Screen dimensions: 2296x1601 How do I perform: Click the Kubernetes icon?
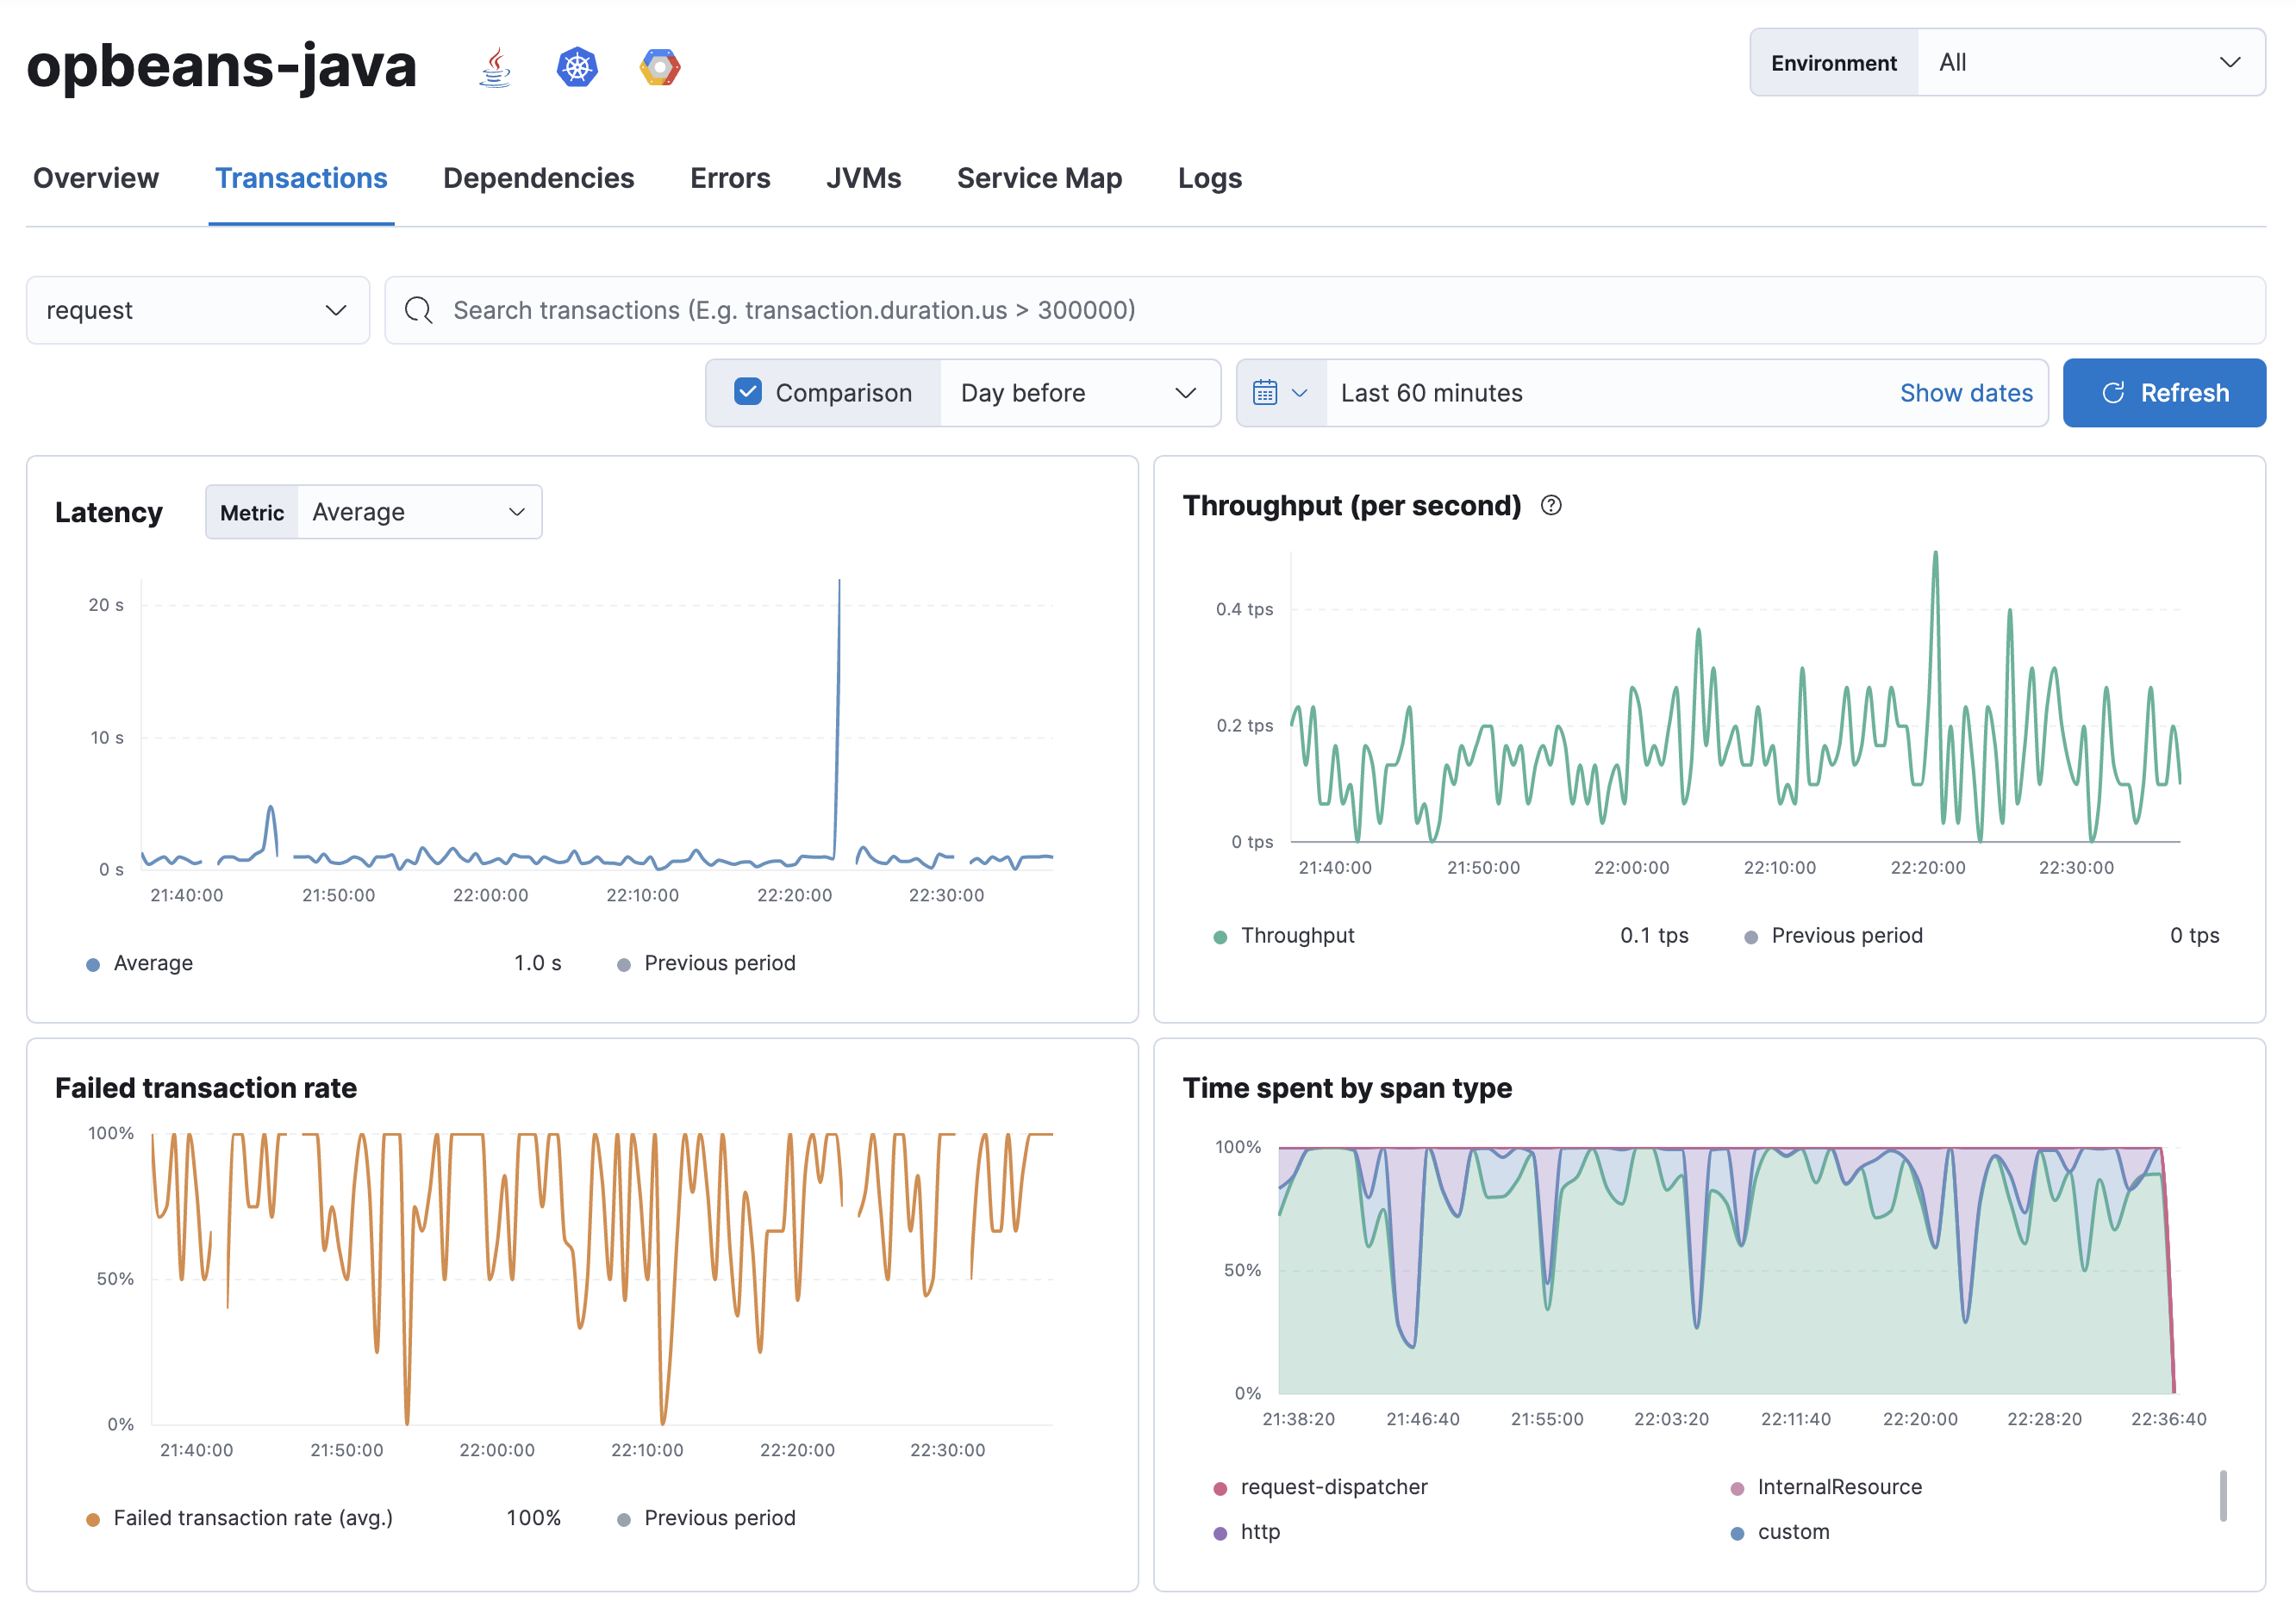(x=579, y=65)
